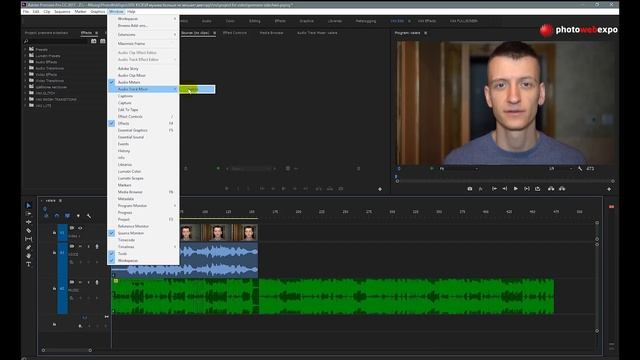640x360 pixels.
Task: Select the Razor tool
Action: point(29,231)
